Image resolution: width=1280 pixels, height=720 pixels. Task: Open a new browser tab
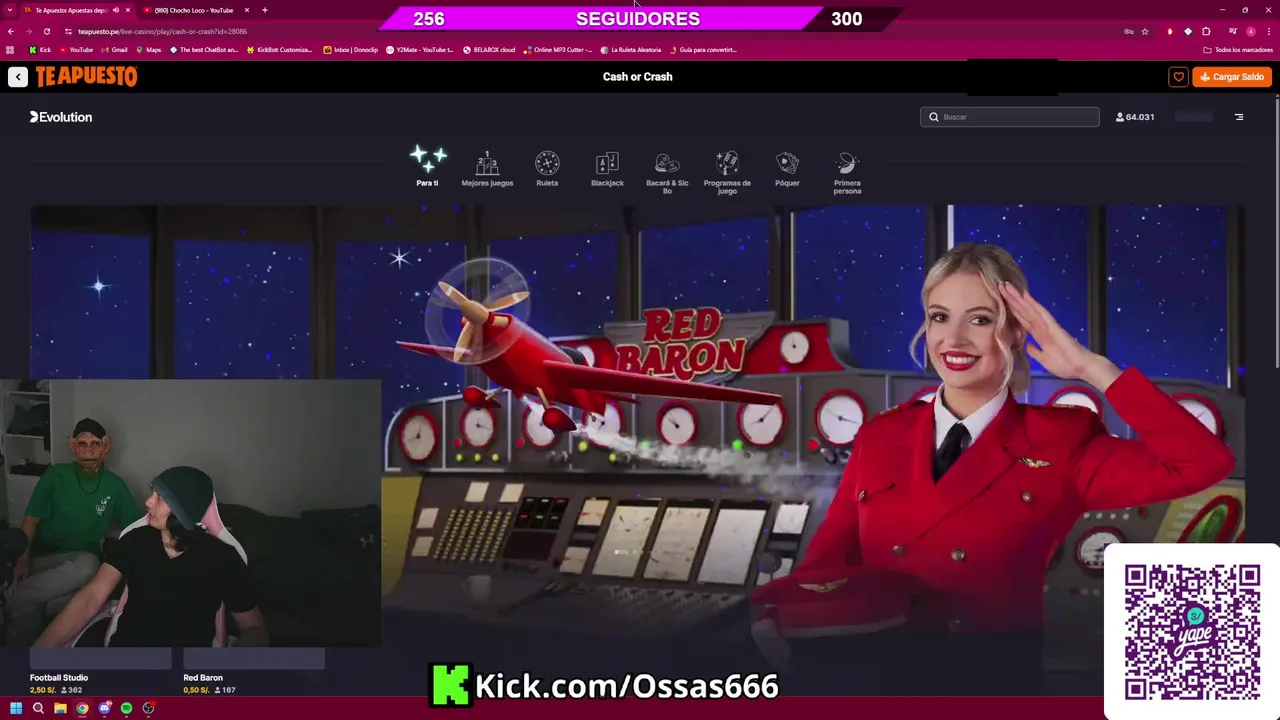[265, 10]
